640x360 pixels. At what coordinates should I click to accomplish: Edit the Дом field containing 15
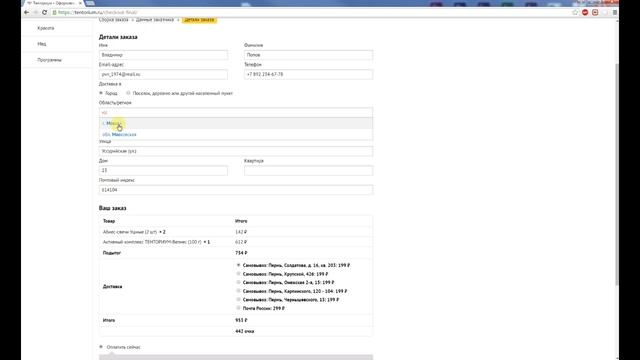point(163,170)
